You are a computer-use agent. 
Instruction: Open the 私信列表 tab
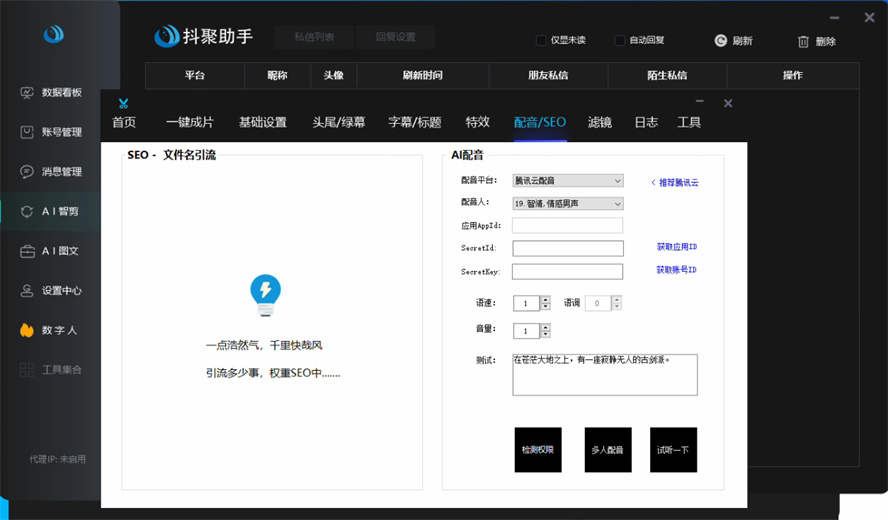[314, 37]
